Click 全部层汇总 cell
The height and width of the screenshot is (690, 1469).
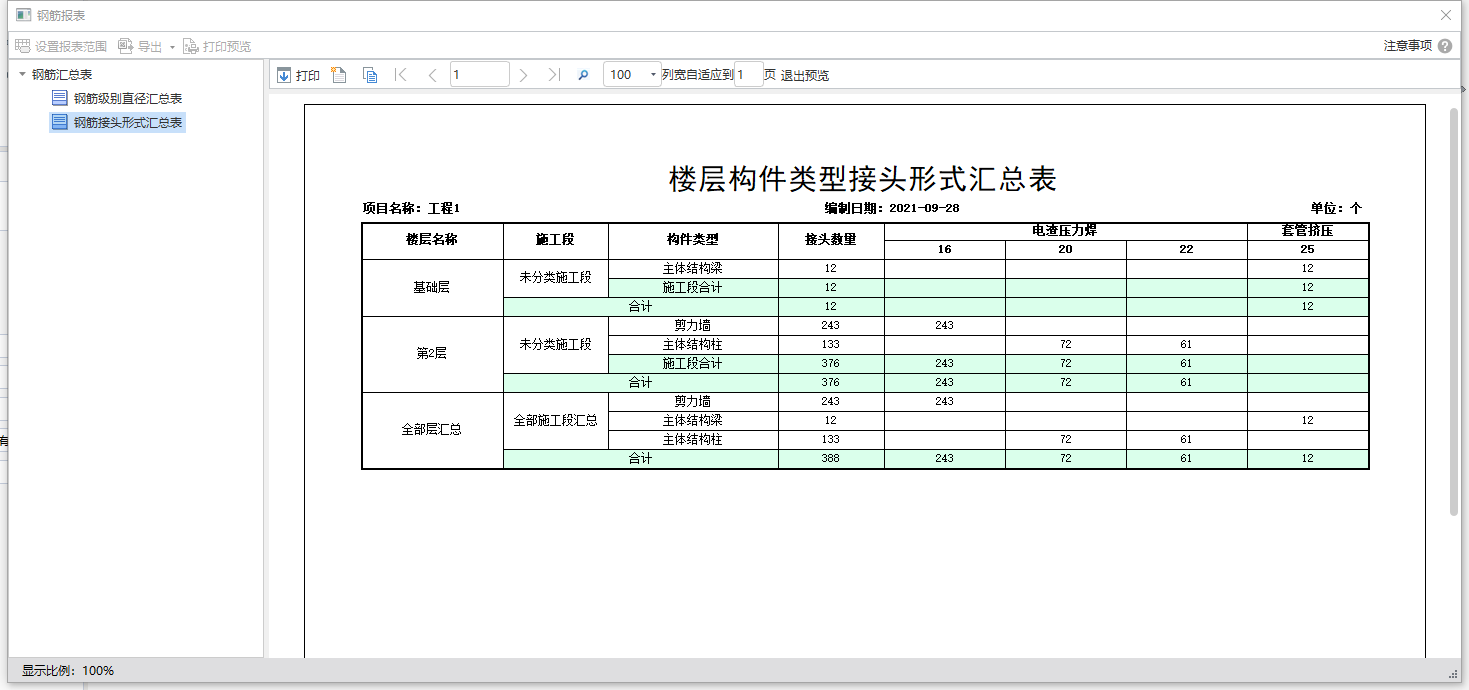point(432,430)
